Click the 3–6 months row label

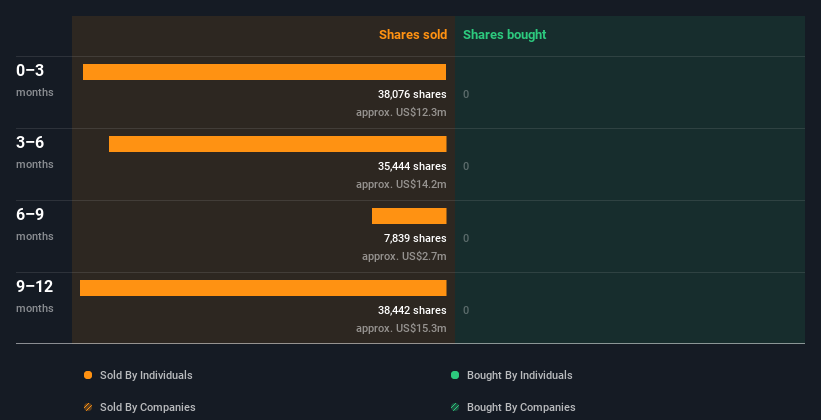tap(35, 152)
